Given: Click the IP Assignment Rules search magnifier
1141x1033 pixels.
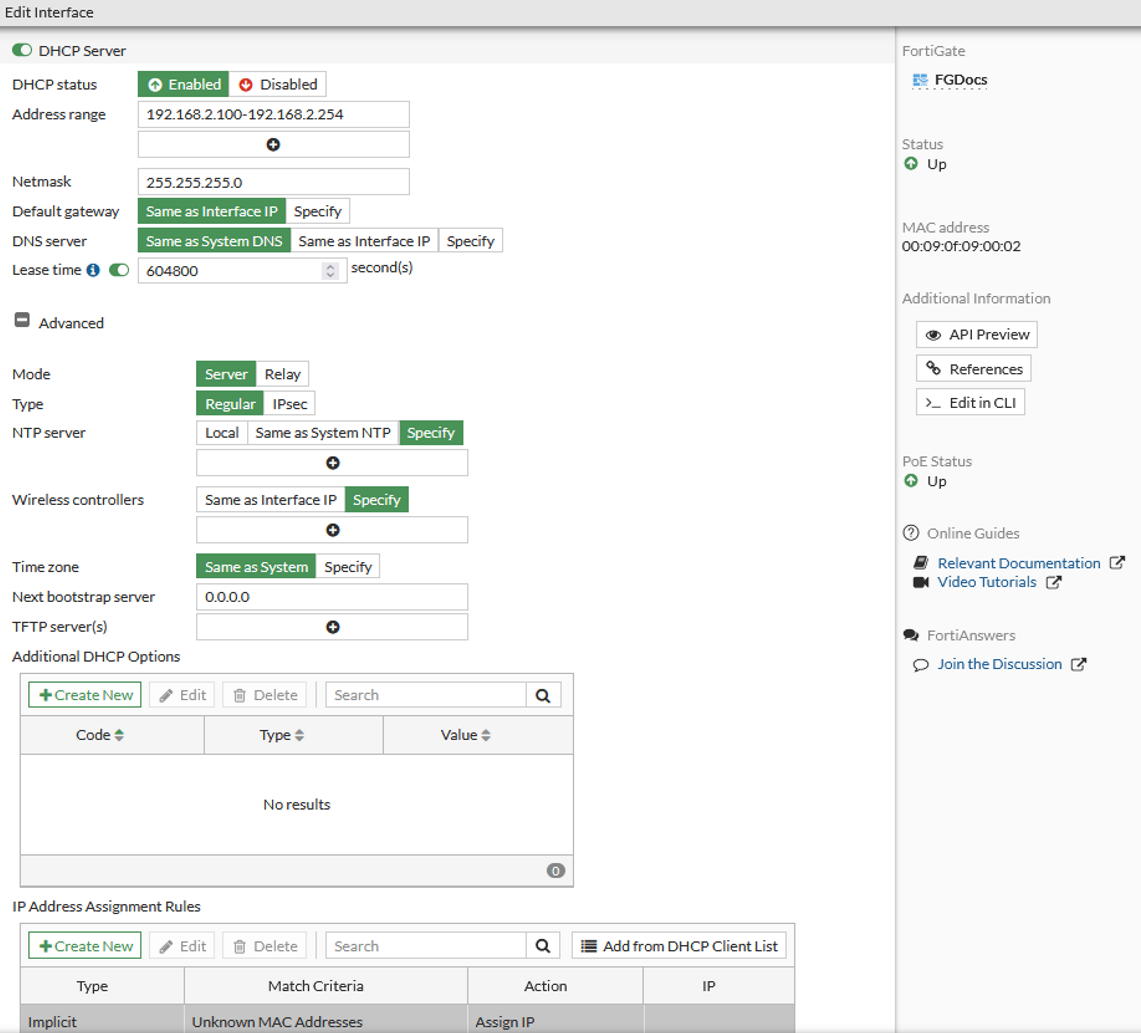Looking at the screenshot, I should [543, 946].
